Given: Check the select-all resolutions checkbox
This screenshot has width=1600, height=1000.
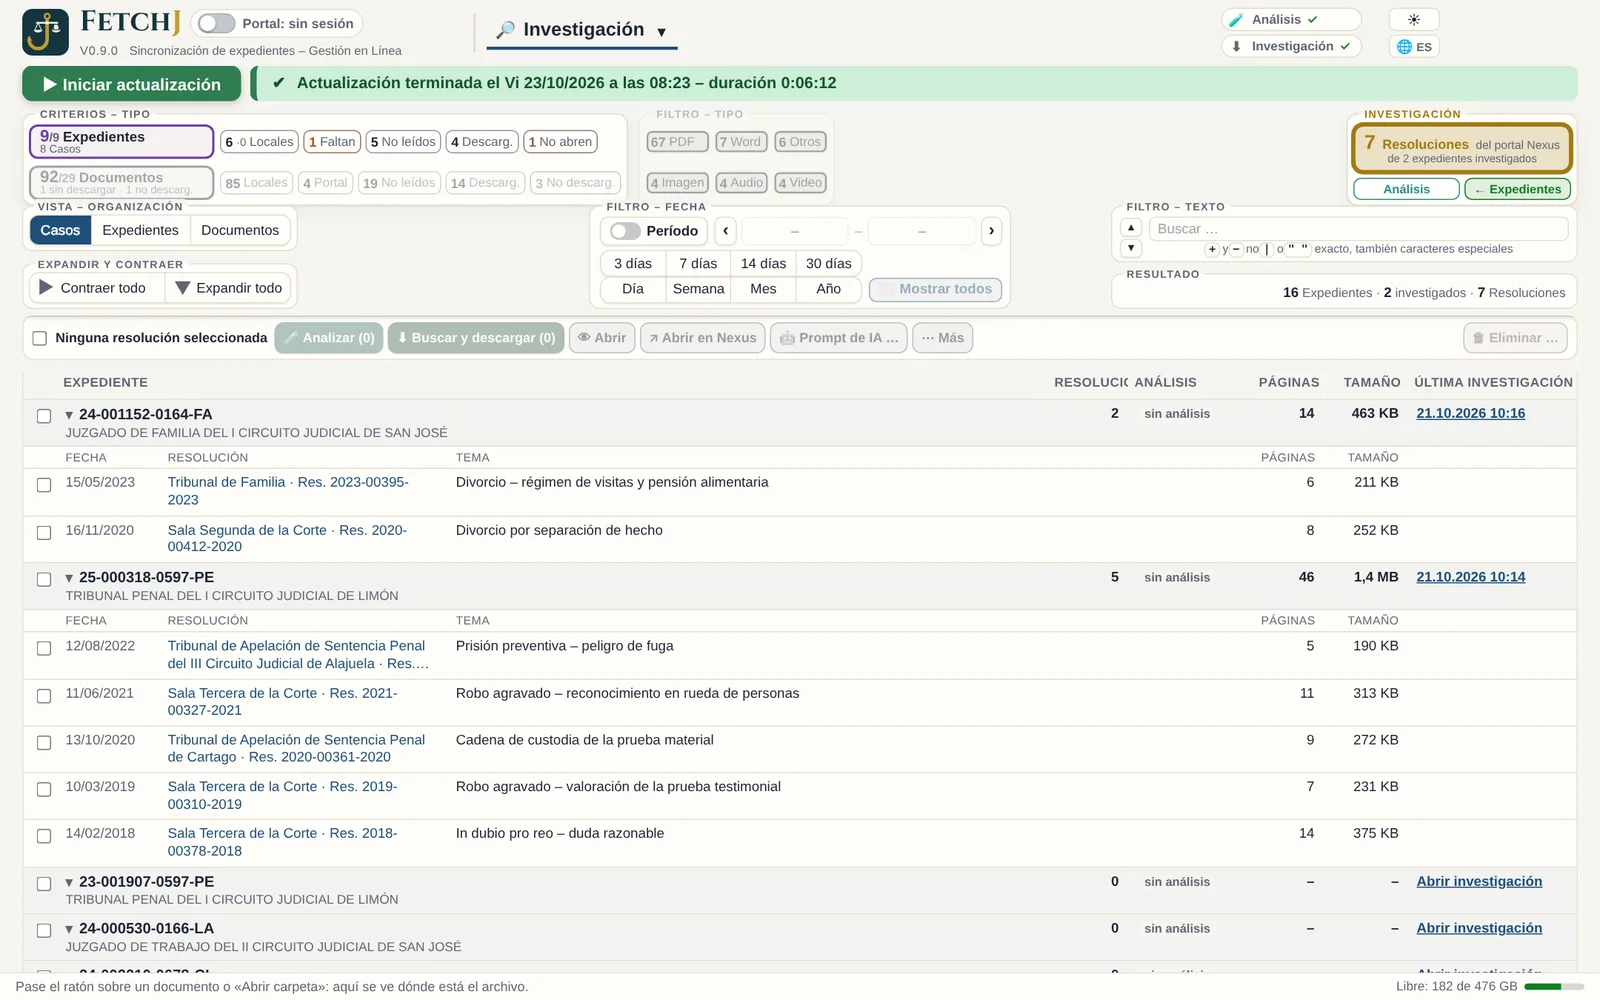Looking at the screenshot, I should pos(40,338).
